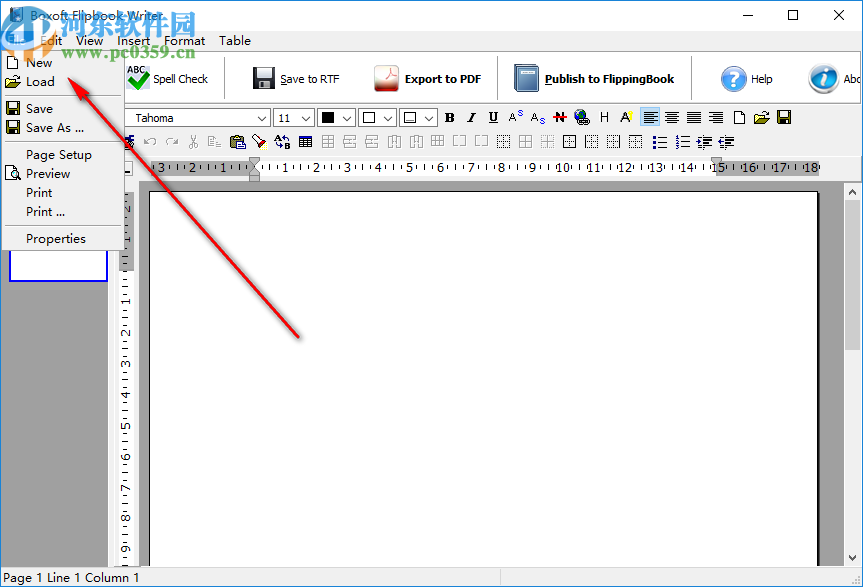
Task: Run Spell Check from the toolbar
Action: coord(171,78)
